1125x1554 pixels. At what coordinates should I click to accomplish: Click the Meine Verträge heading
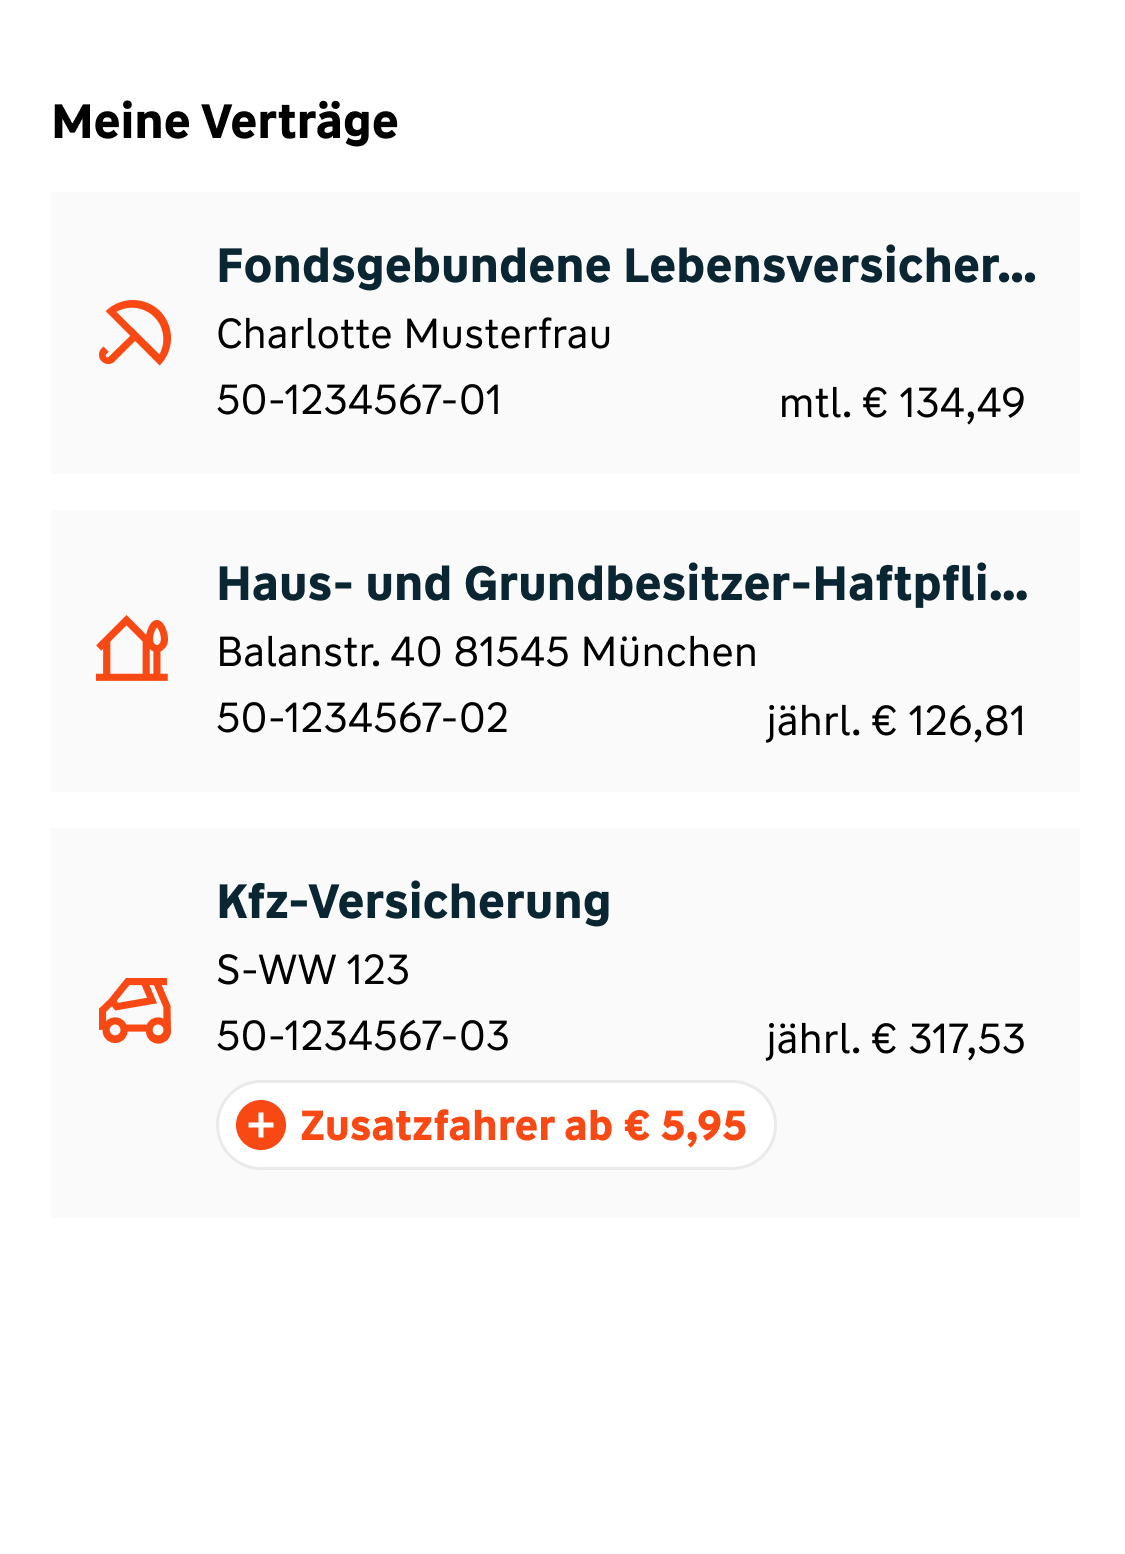point(225,122)
